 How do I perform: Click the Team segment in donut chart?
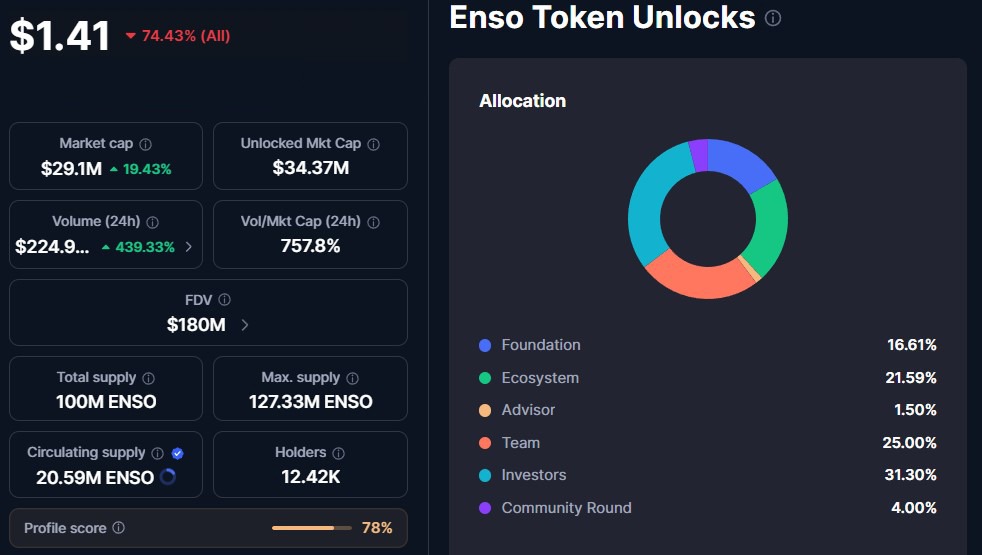700,279
